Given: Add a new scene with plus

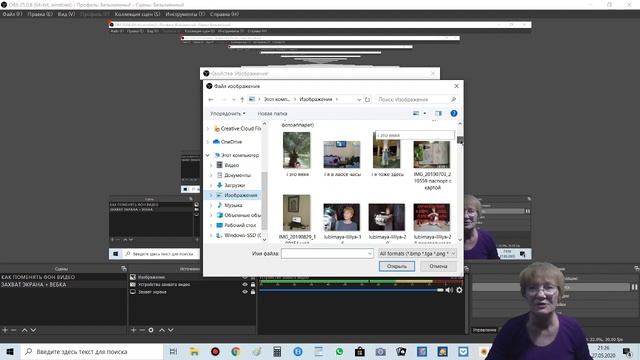Looking at the screenshot, I should (x=5, y=330).
